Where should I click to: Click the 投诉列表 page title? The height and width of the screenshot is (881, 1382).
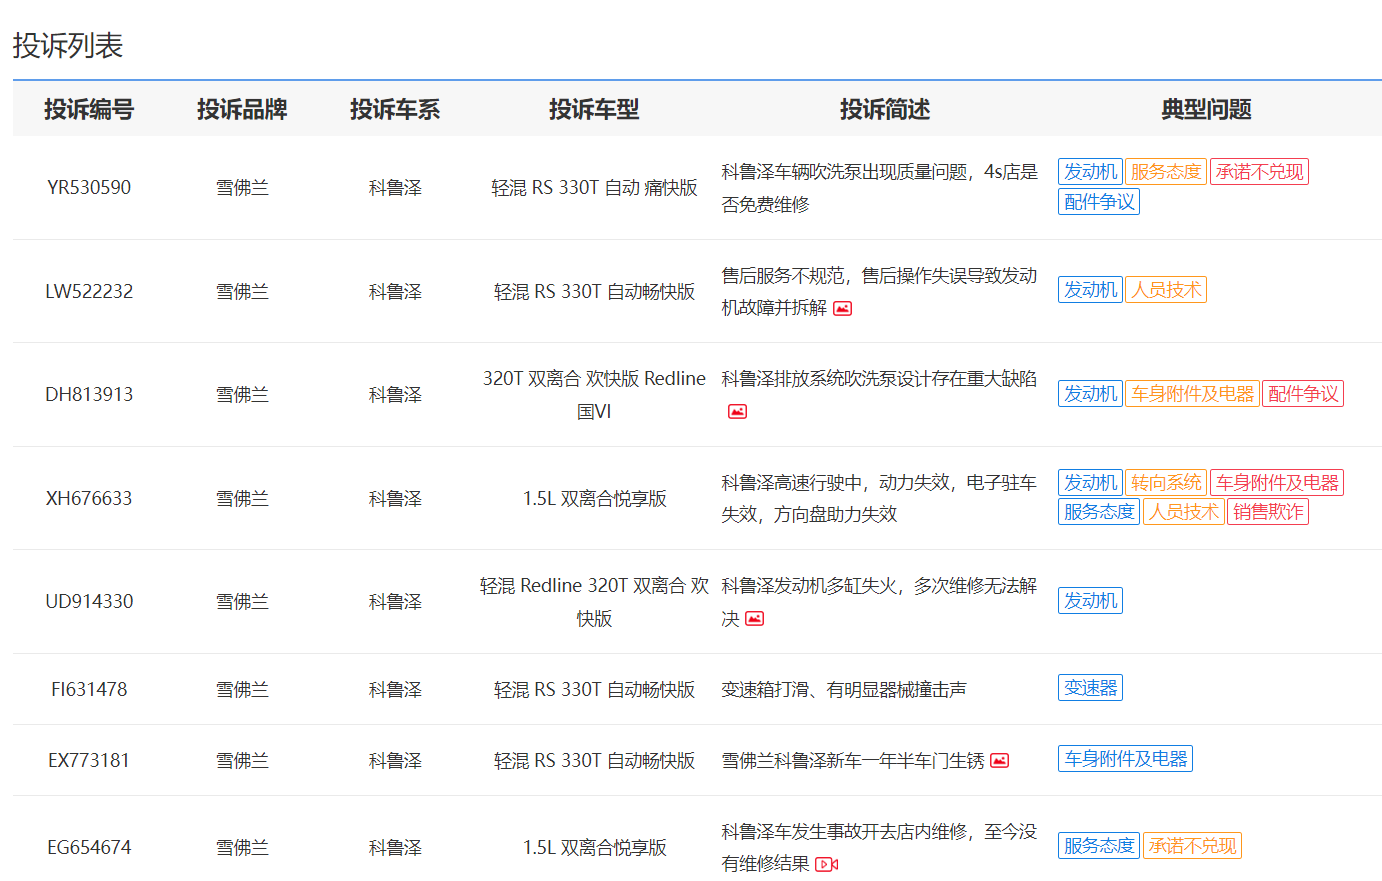click(68, 46)
